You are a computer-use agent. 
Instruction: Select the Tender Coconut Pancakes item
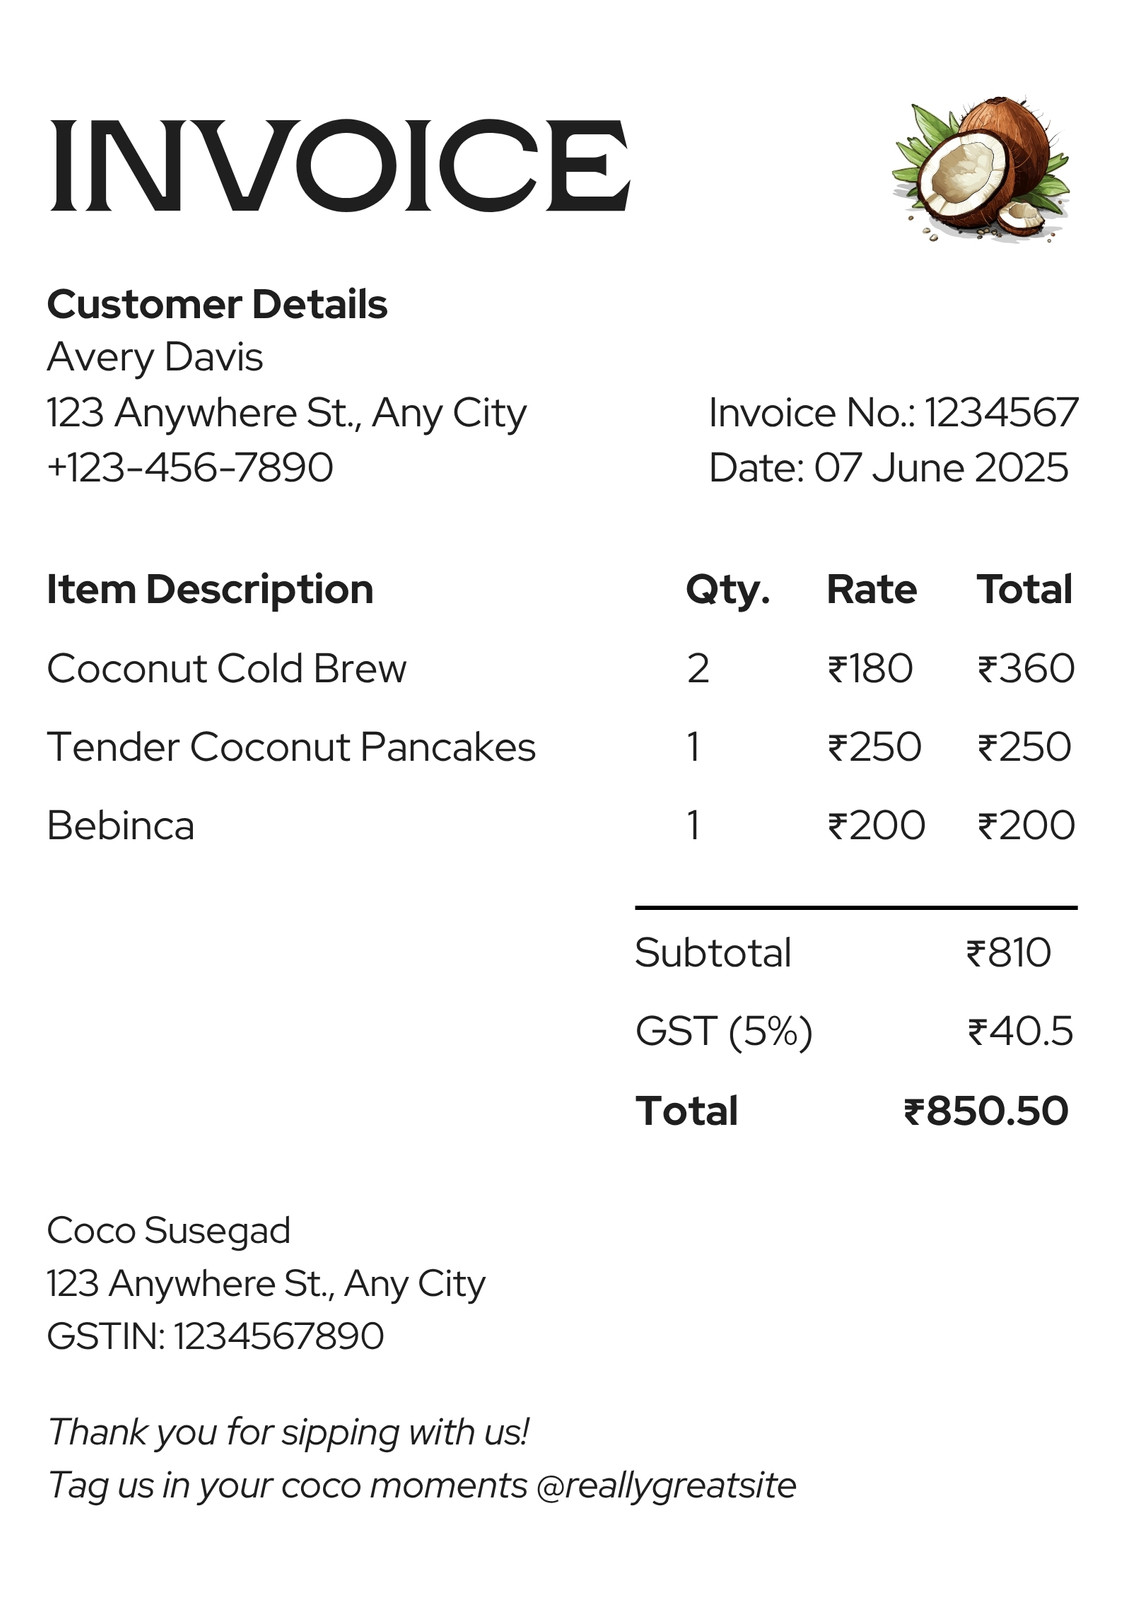pos(291,747)
